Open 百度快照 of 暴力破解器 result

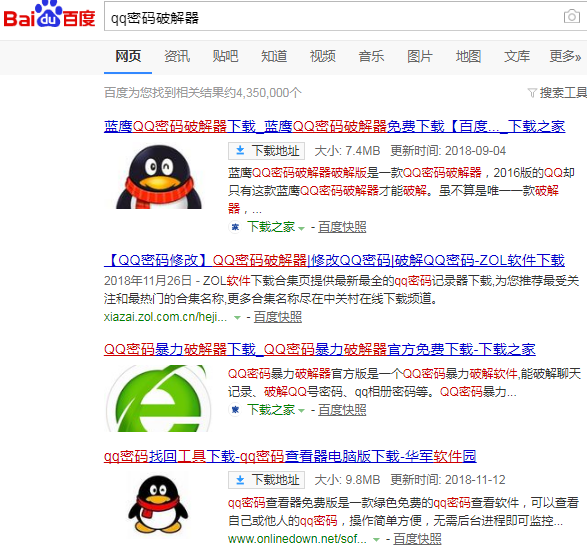coord(342,410)
